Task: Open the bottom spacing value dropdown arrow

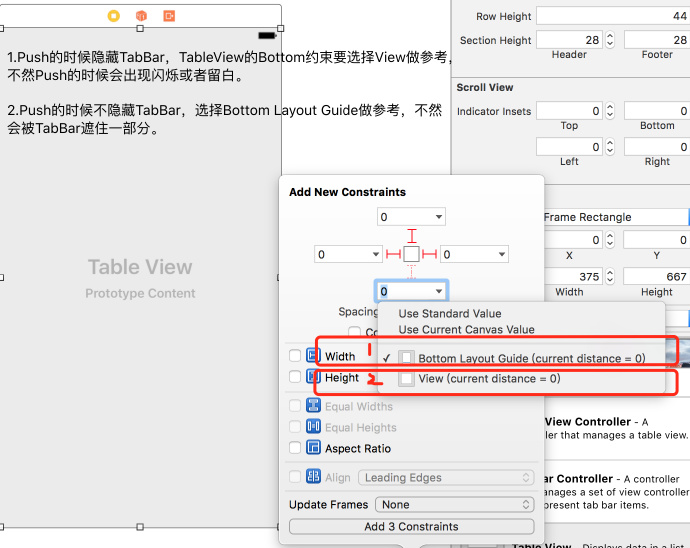Action: tap(439, 291)
